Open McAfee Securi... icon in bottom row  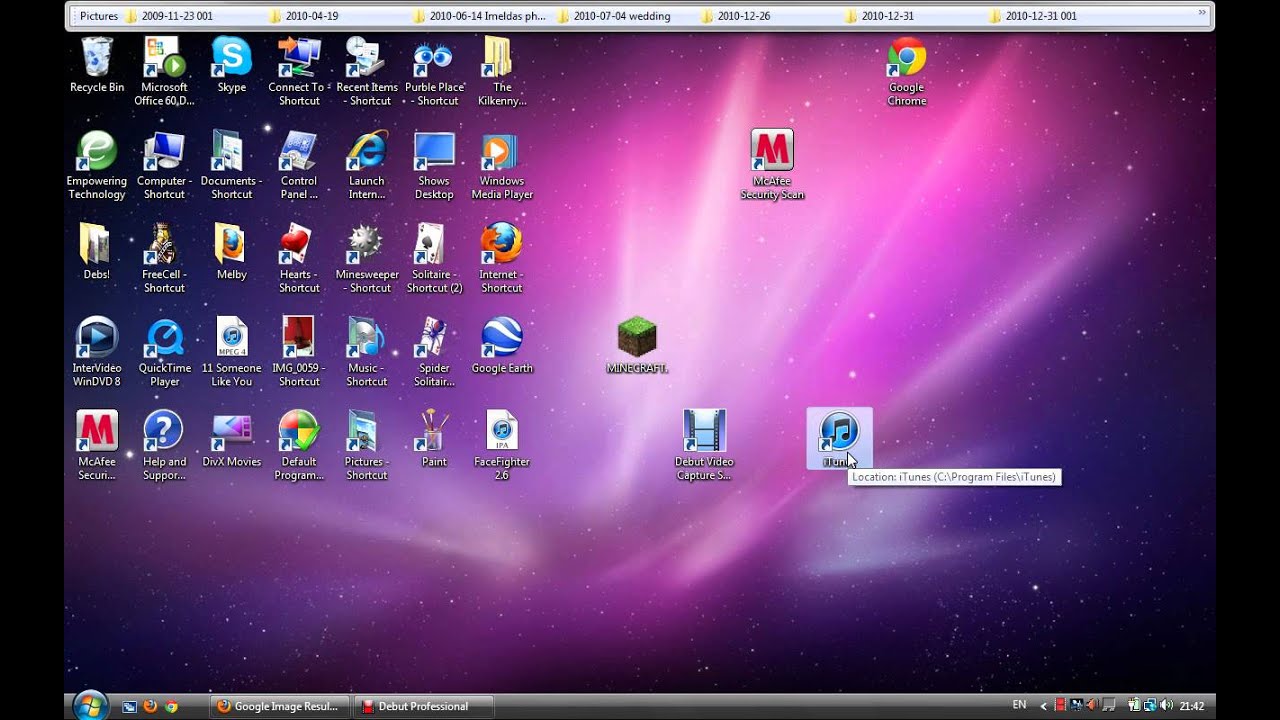(x=97, y=446)
